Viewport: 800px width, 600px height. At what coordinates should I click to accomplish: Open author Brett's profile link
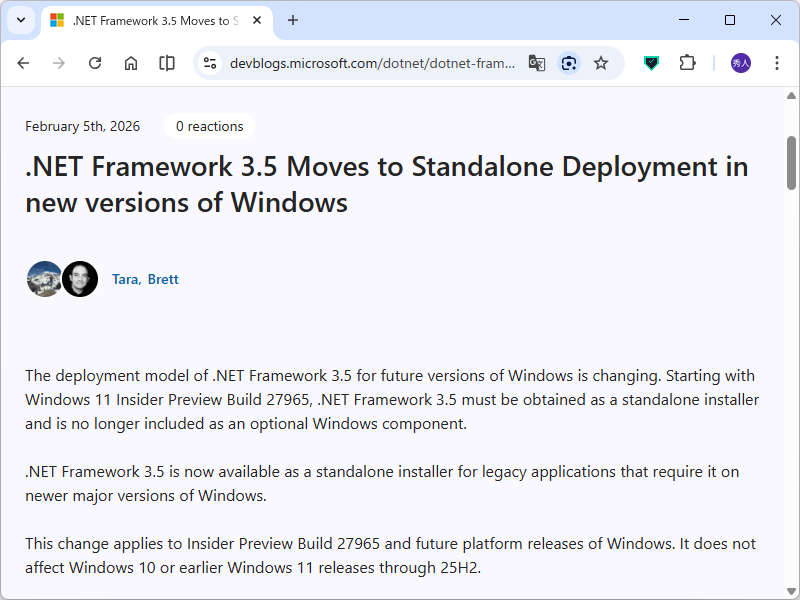[x=163, y=279]
